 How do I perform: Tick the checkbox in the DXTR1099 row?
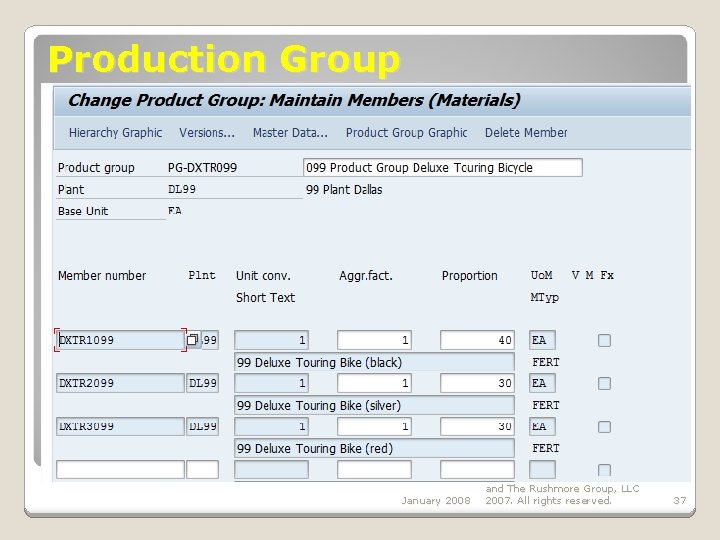(x=604, y=340)
